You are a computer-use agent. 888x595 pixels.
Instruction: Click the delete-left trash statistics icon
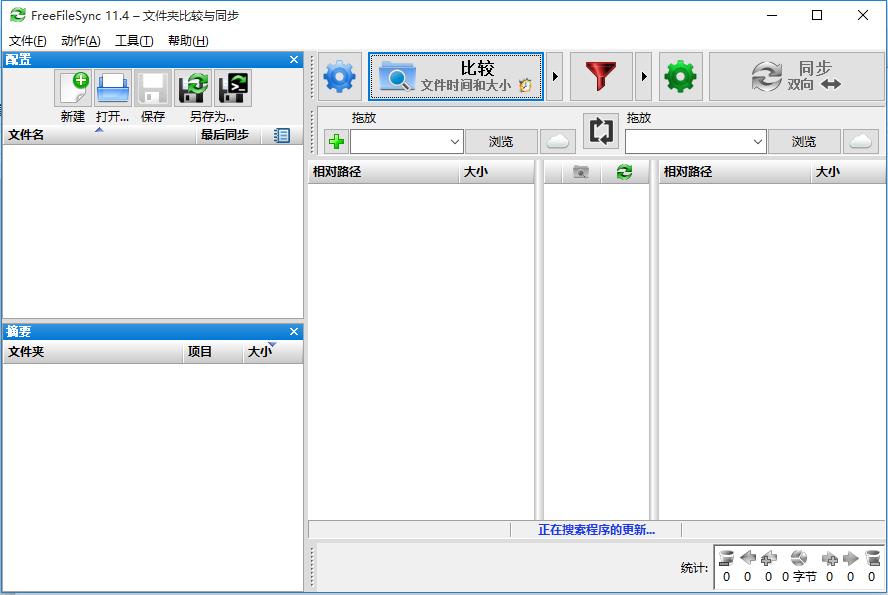[x=726, y=559]
